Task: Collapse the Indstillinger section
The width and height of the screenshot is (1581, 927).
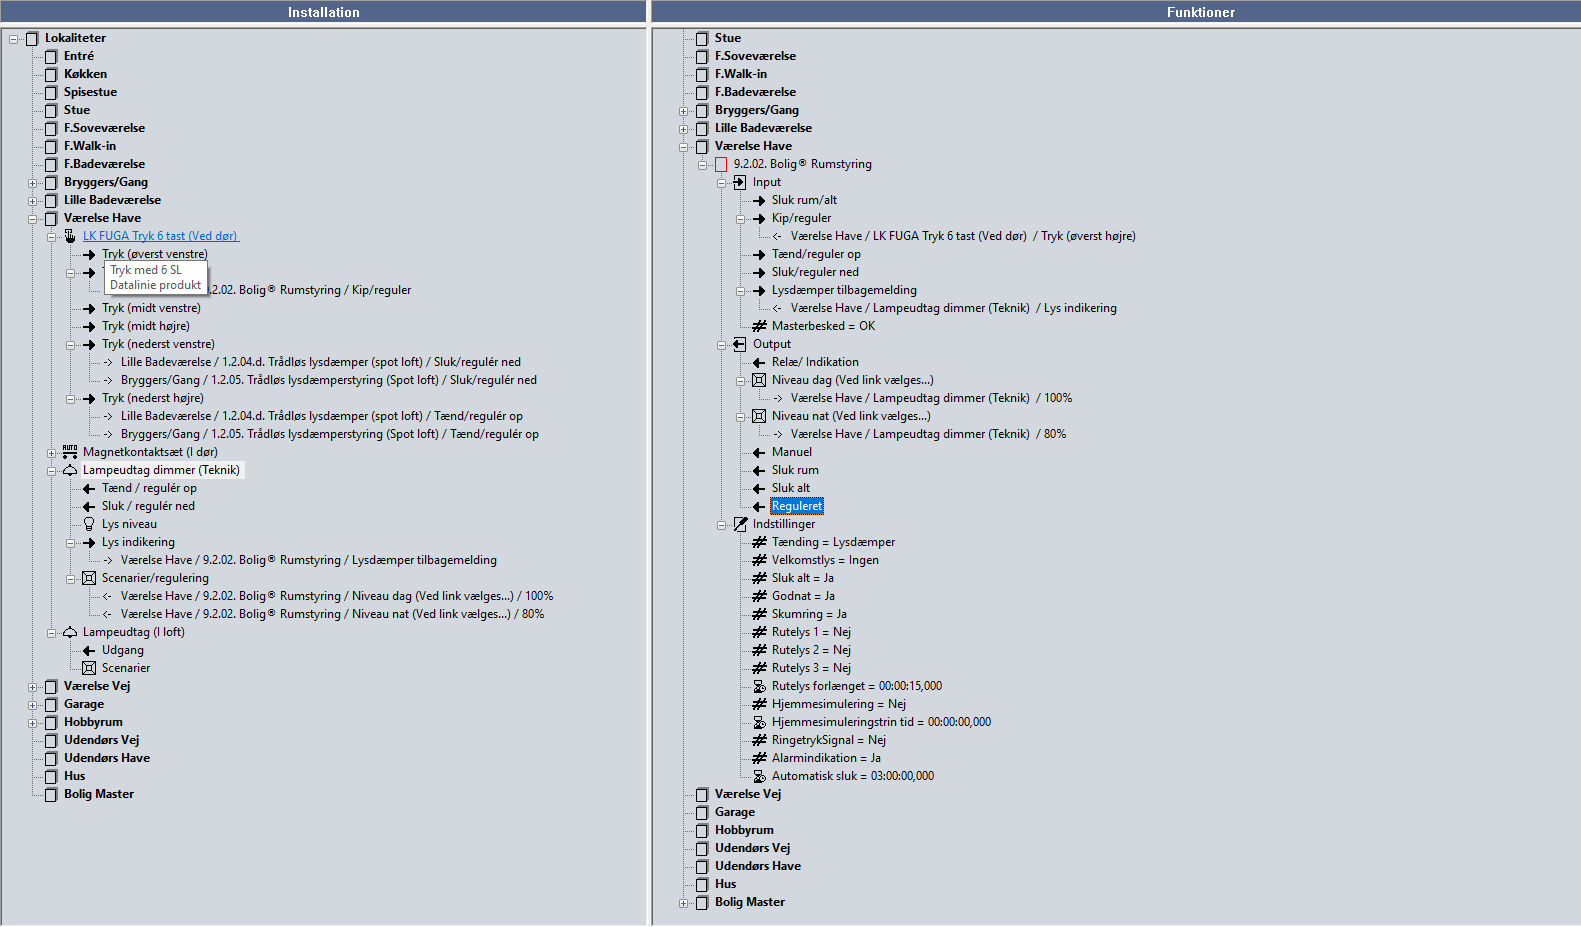Action: [x=721, y=525]
